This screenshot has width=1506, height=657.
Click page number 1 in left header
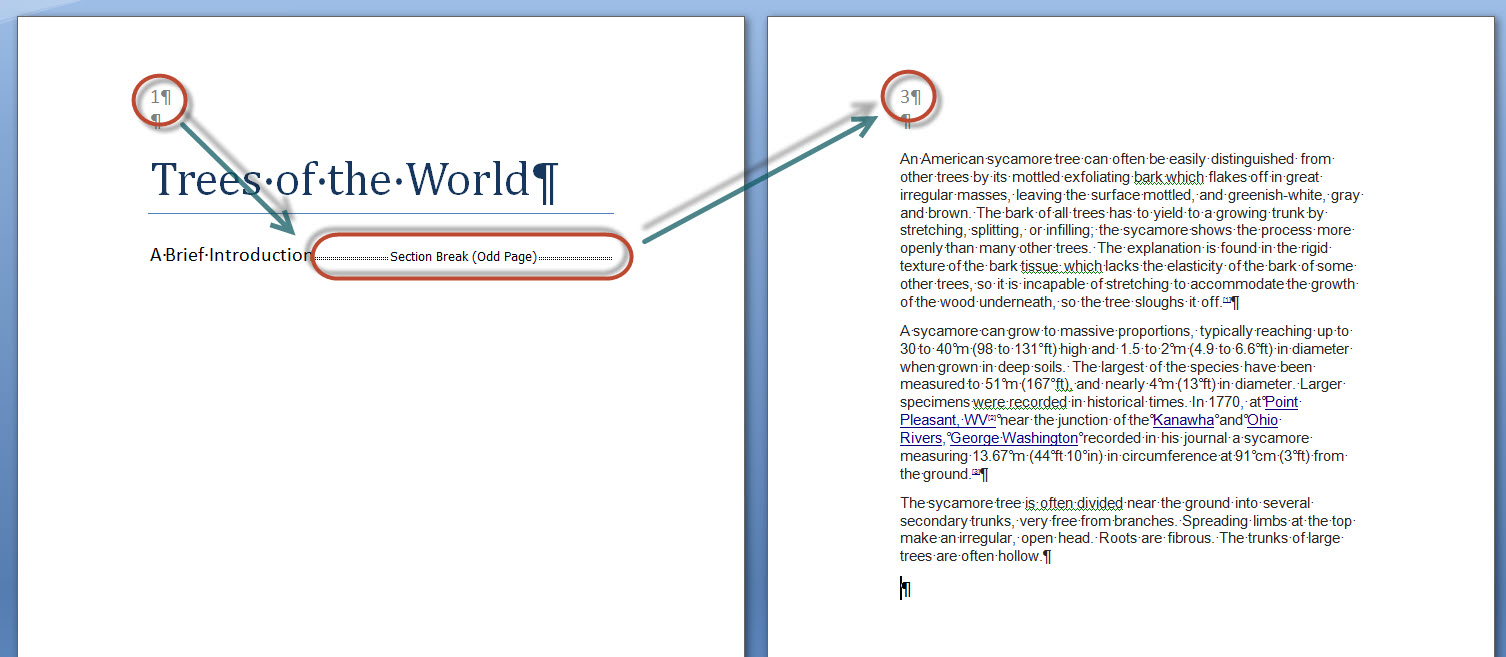tap(155, 98)
